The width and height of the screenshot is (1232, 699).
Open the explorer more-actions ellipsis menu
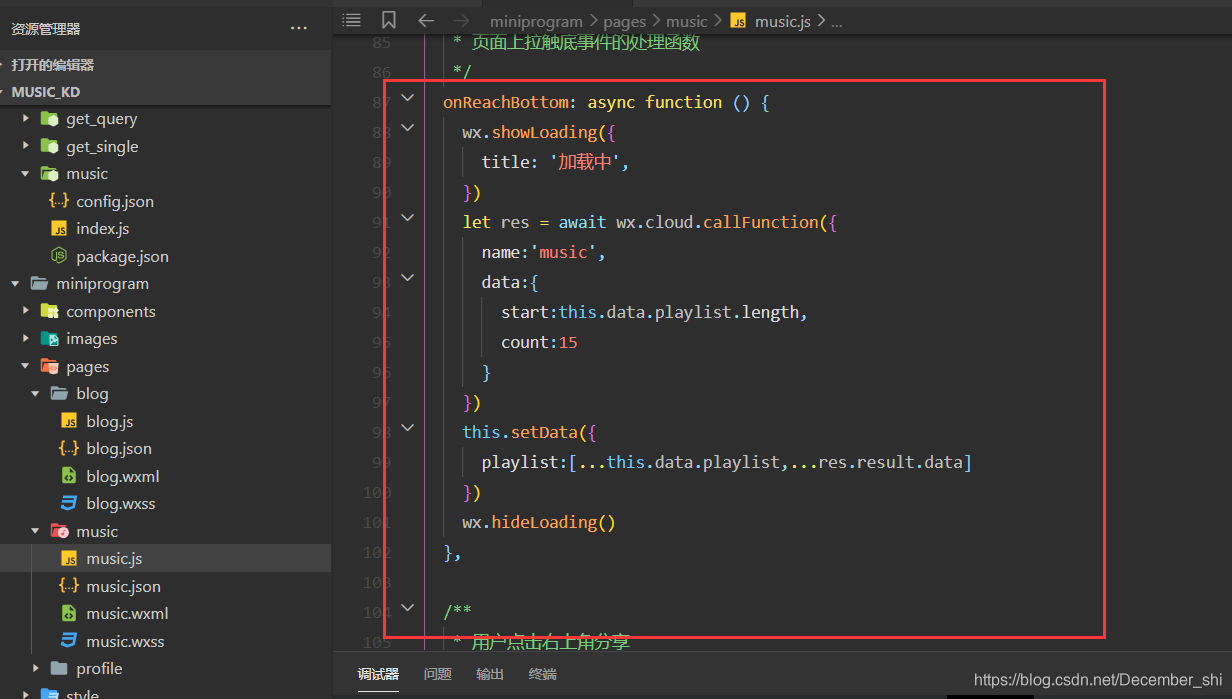tap(298, 29)
